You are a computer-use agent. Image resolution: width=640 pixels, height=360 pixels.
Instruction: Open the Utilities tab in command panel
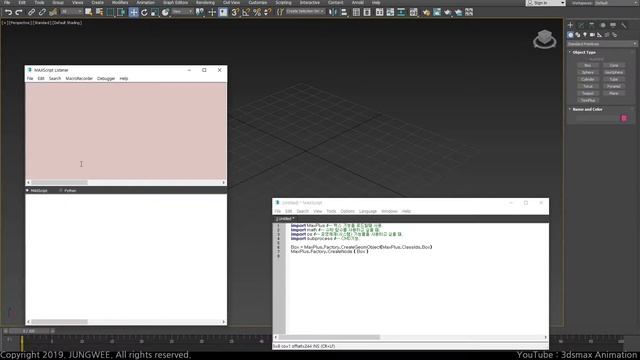pyautogui.click(x=624, y=25)
